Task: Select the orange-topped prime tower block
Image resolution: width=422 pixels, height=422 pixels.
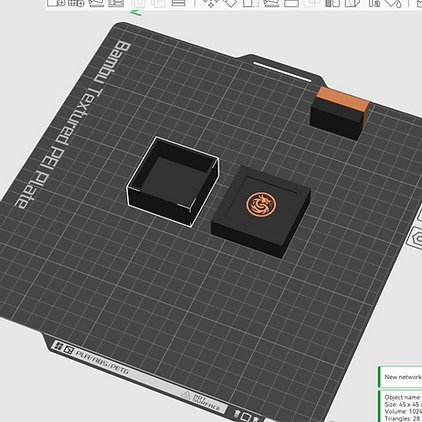Action: click(339, 113)
